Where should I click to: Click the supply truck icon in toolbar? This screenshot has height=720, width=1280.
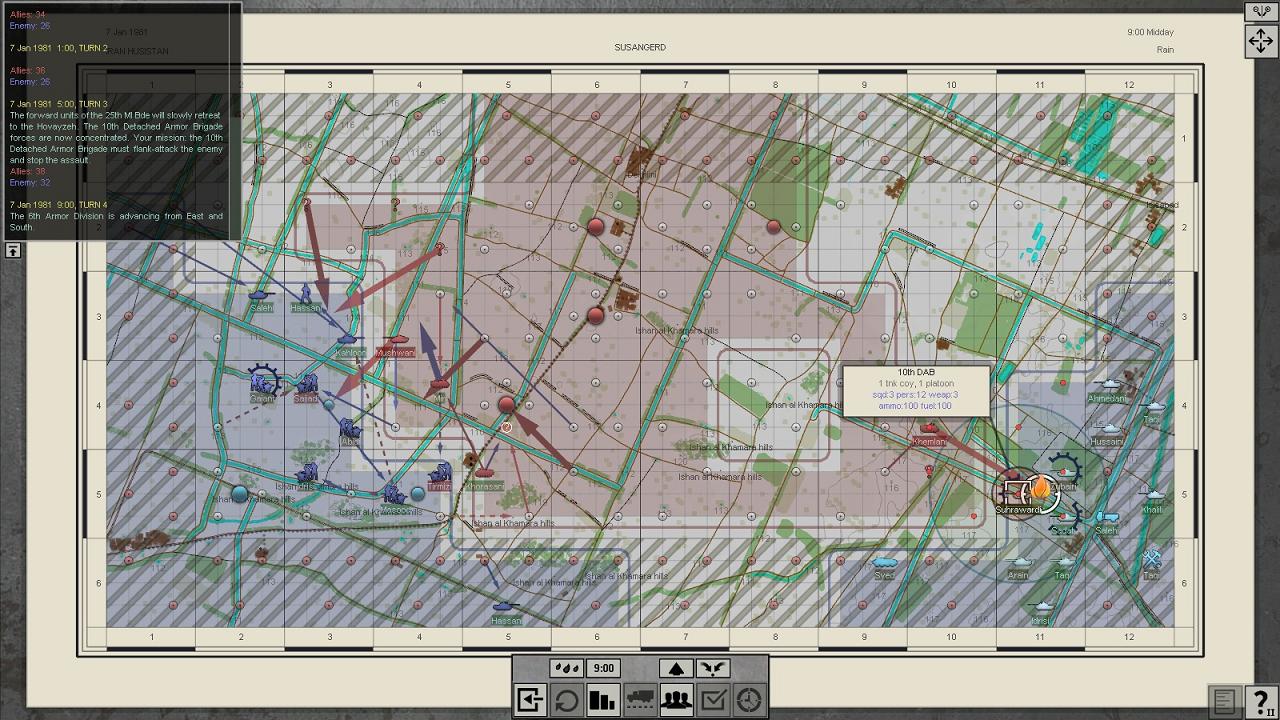640,700
